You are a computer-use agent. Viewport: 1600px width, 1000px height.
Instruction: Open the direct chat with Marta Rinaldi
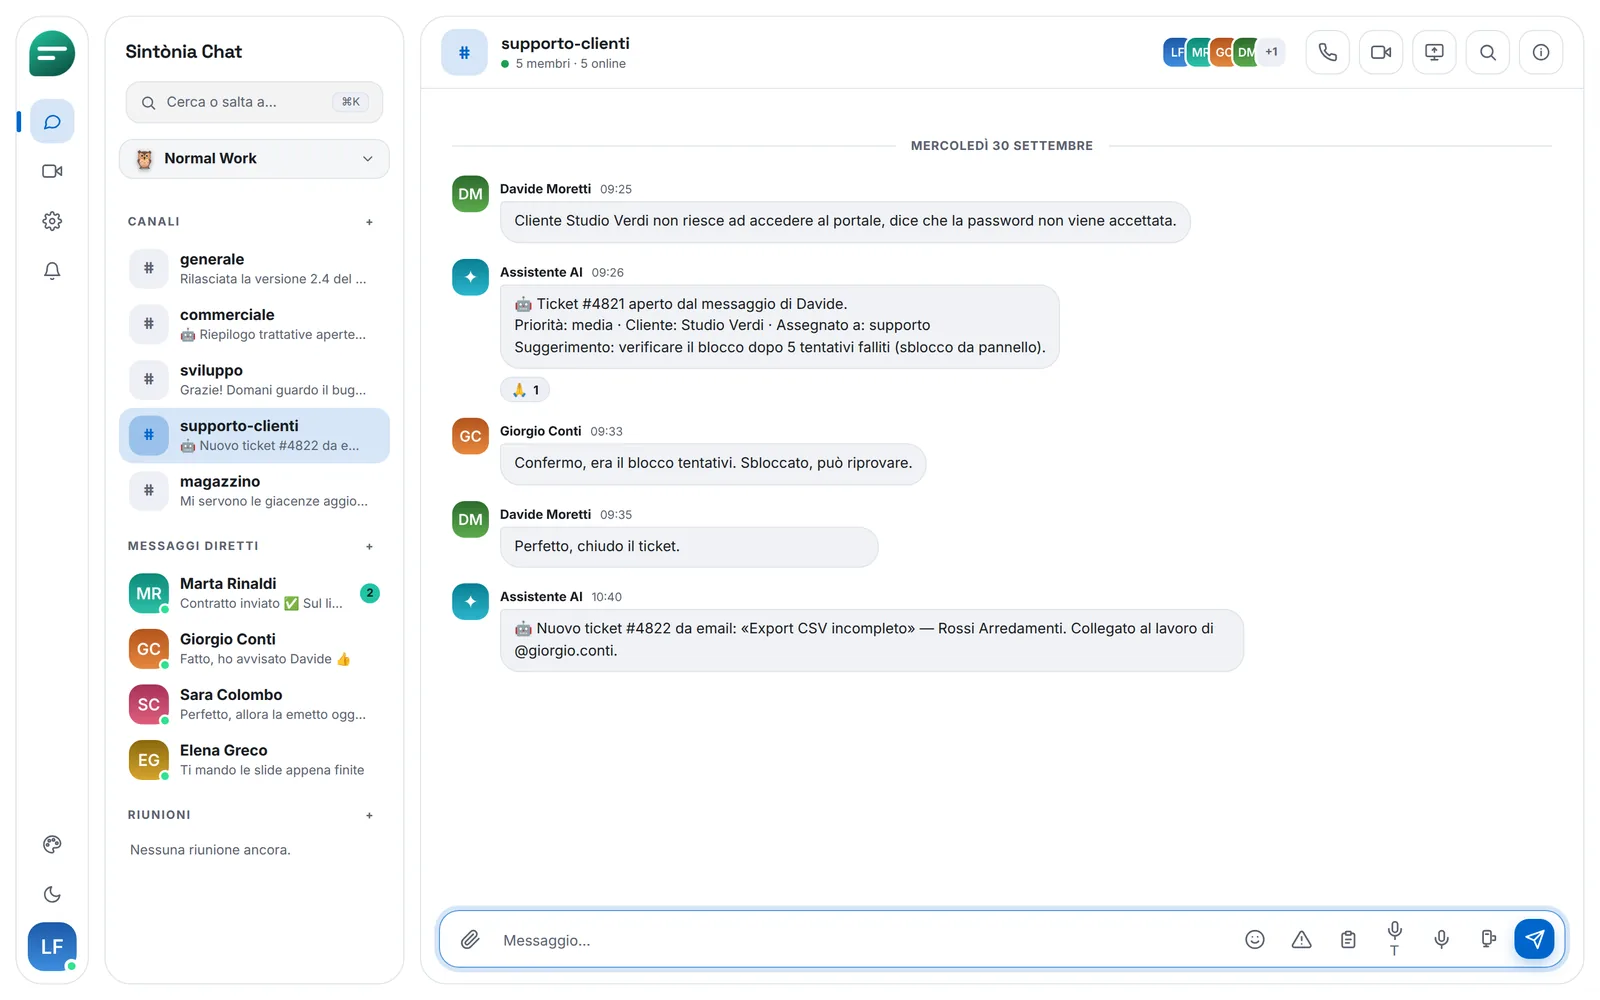254,593
